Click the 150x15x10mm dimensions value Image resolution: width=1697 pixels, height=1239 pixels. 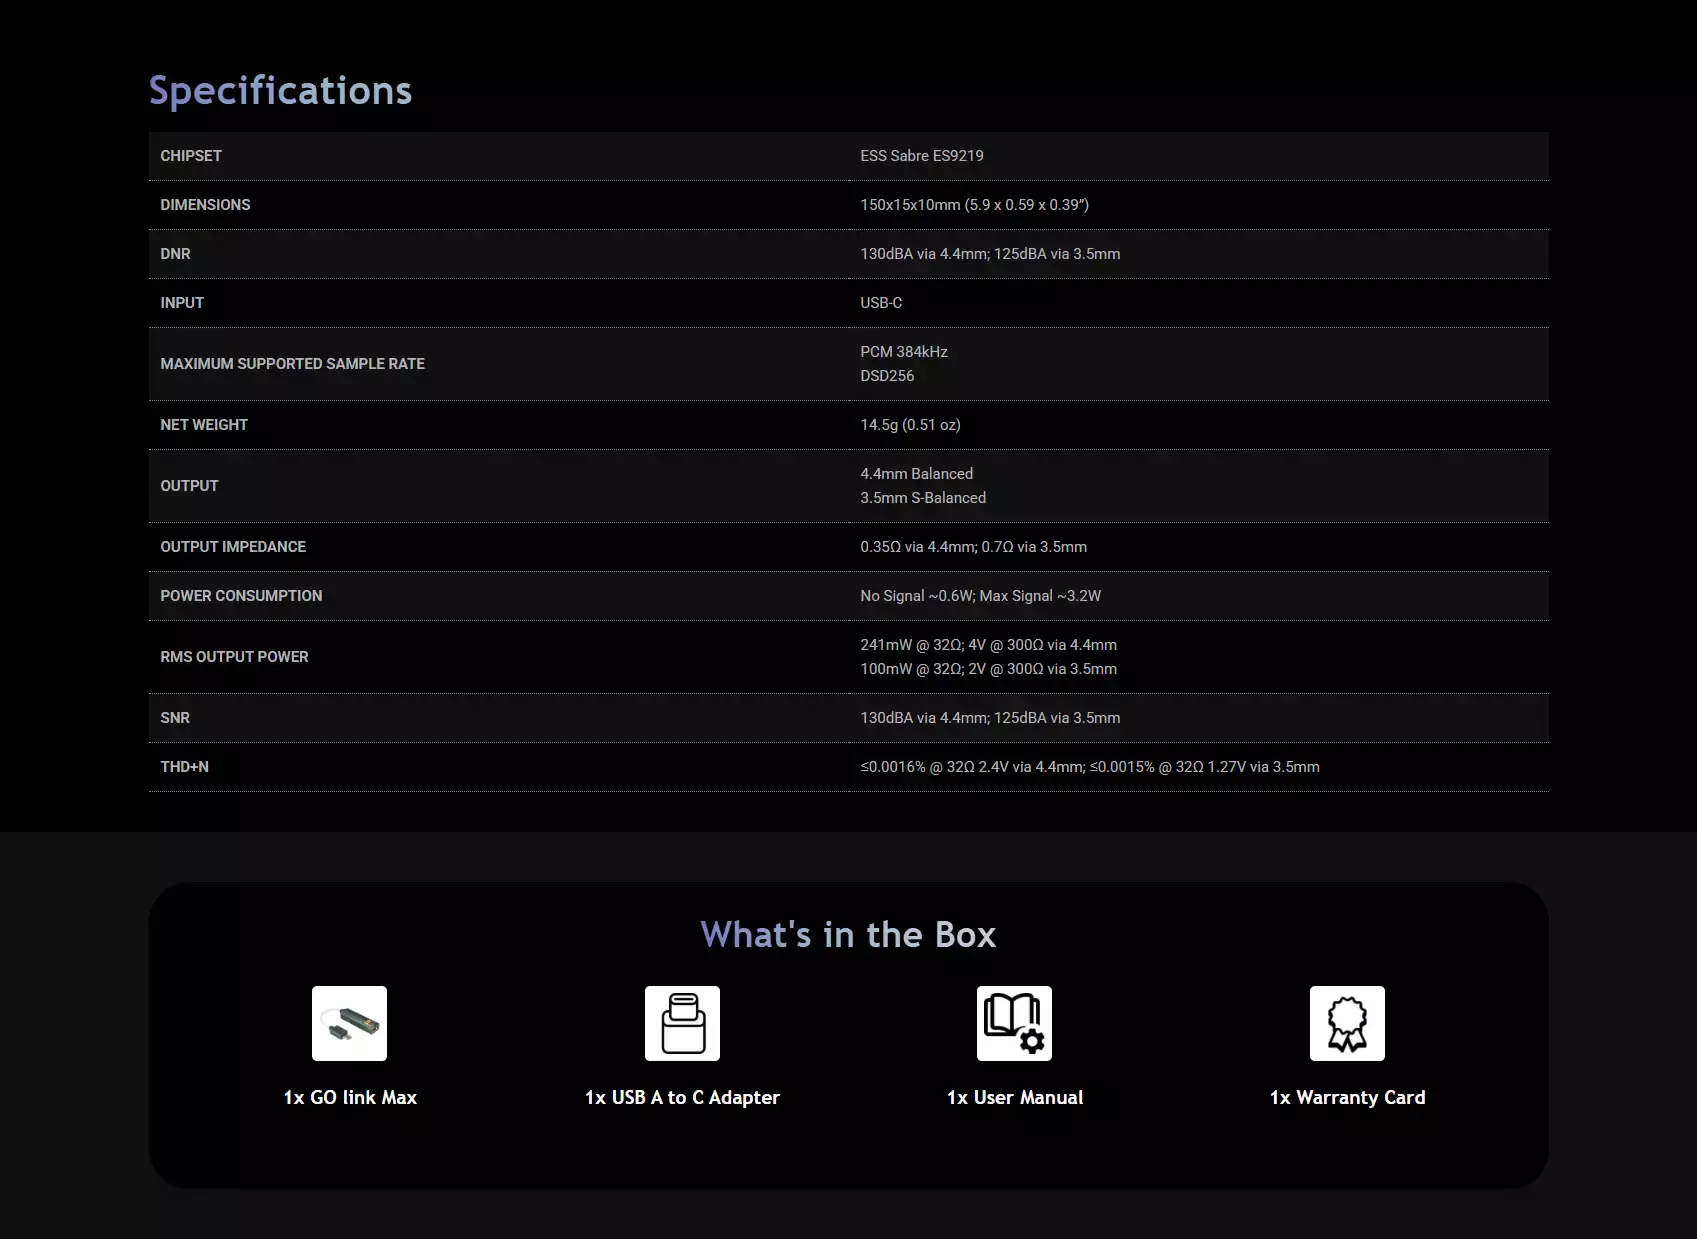coord(974,205)
